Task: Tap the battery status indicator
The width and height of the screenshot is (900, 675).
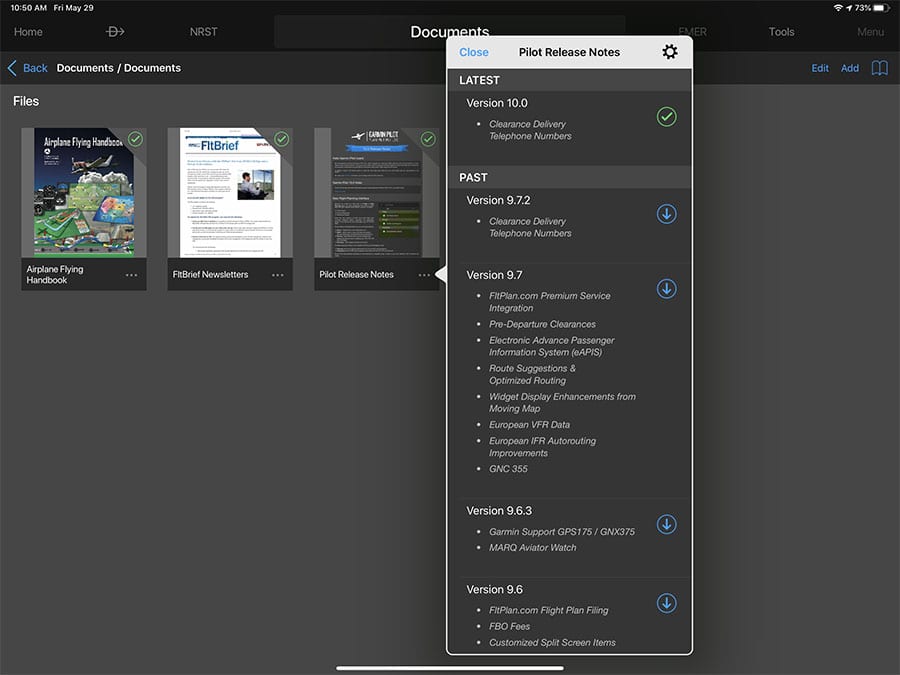Action: 882,8
